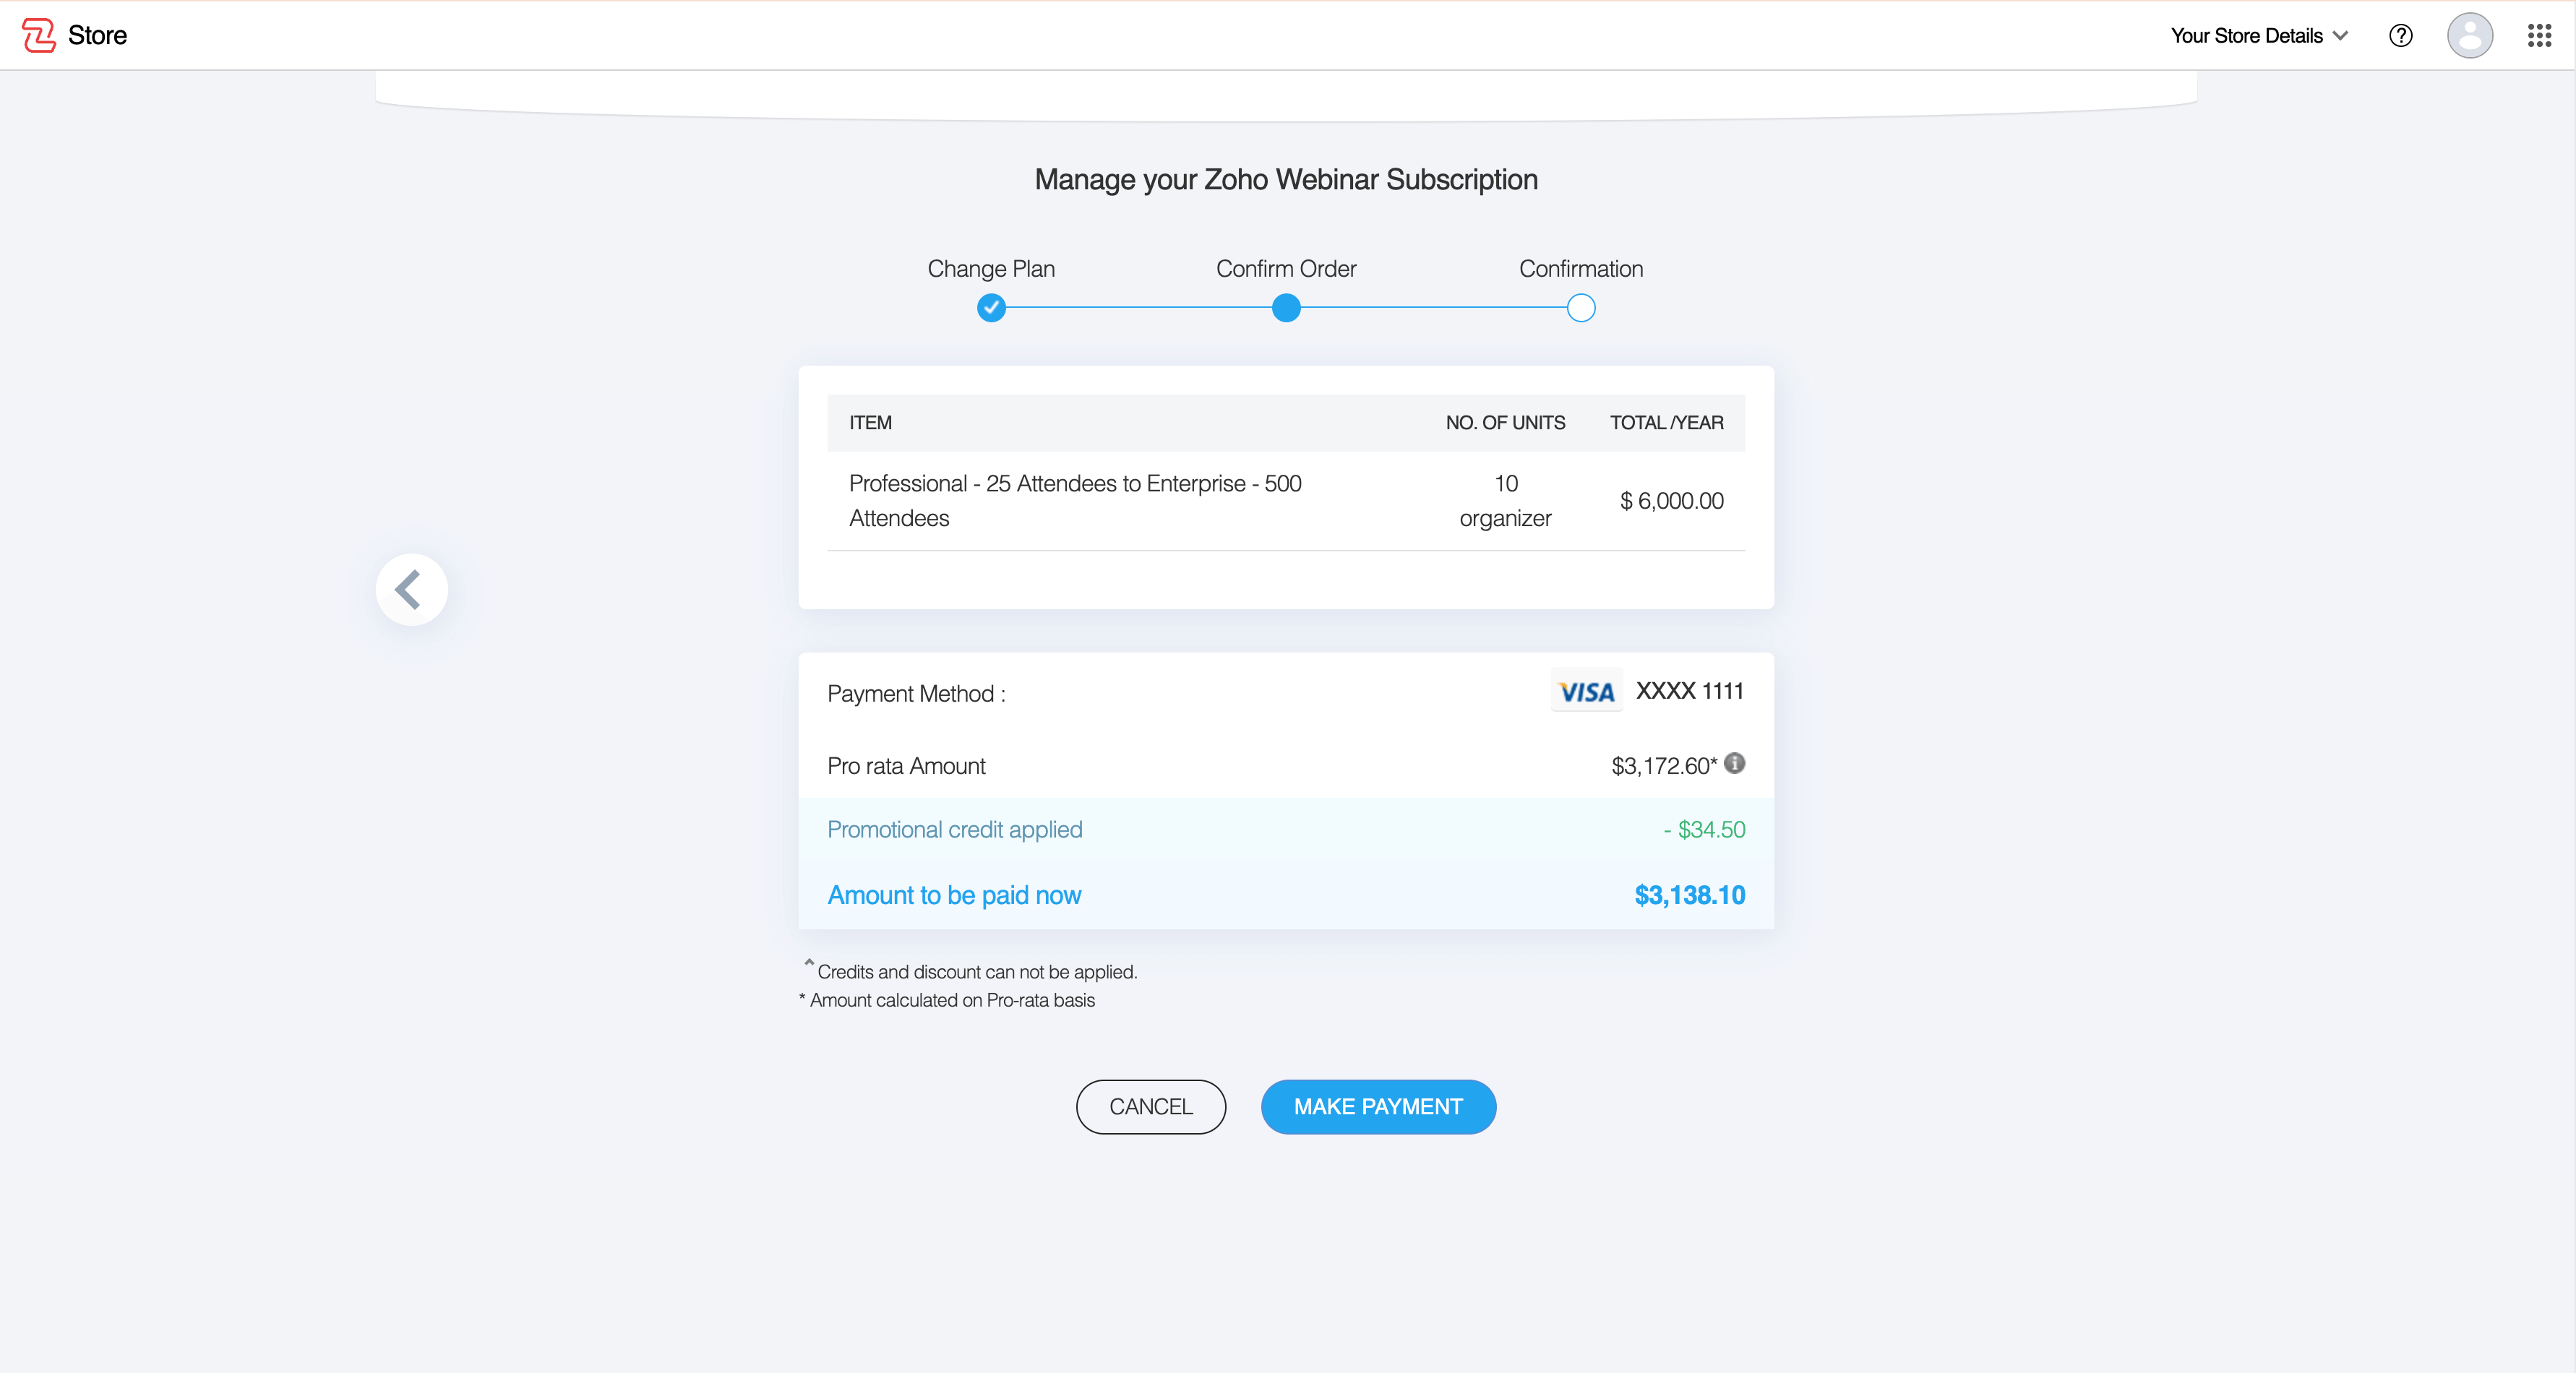Click the Zoho Store logo icon
The height and width of the screenshot is (1373, 2576).
(x=38, y=35)
